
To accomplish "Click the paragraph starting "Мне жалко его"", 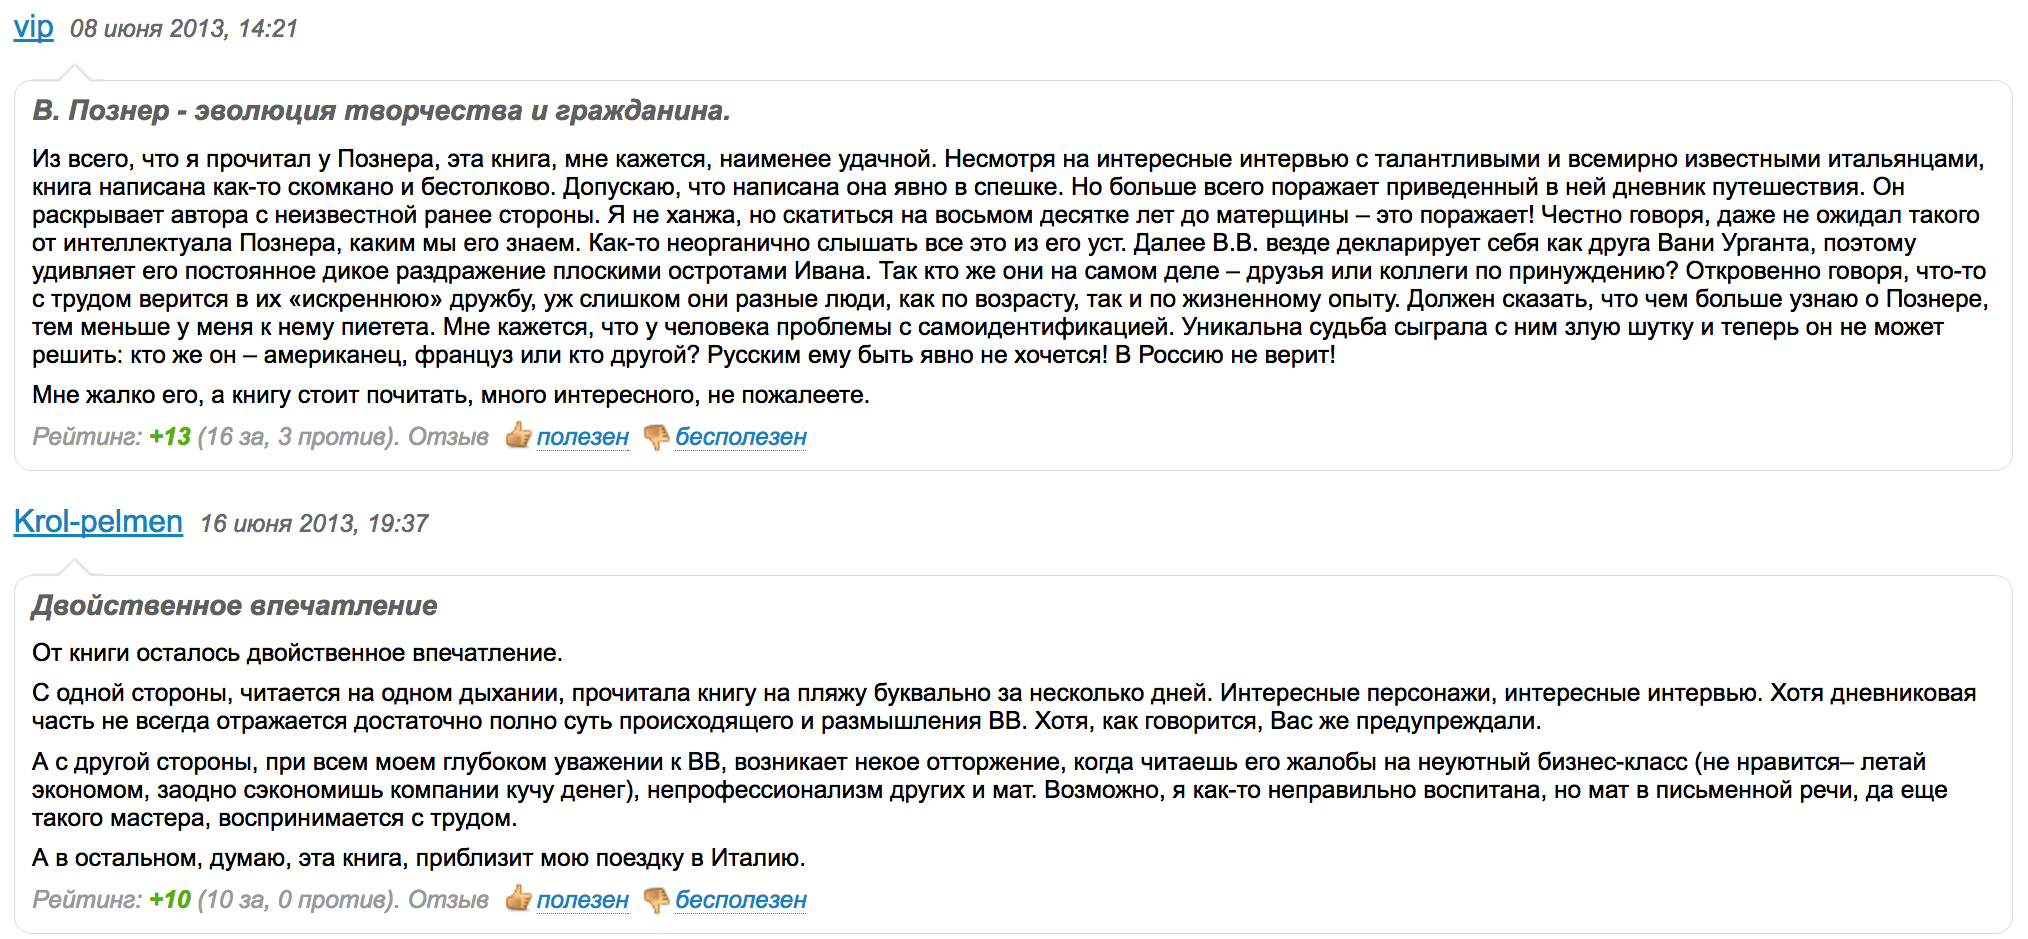I will tap(450, 395).
